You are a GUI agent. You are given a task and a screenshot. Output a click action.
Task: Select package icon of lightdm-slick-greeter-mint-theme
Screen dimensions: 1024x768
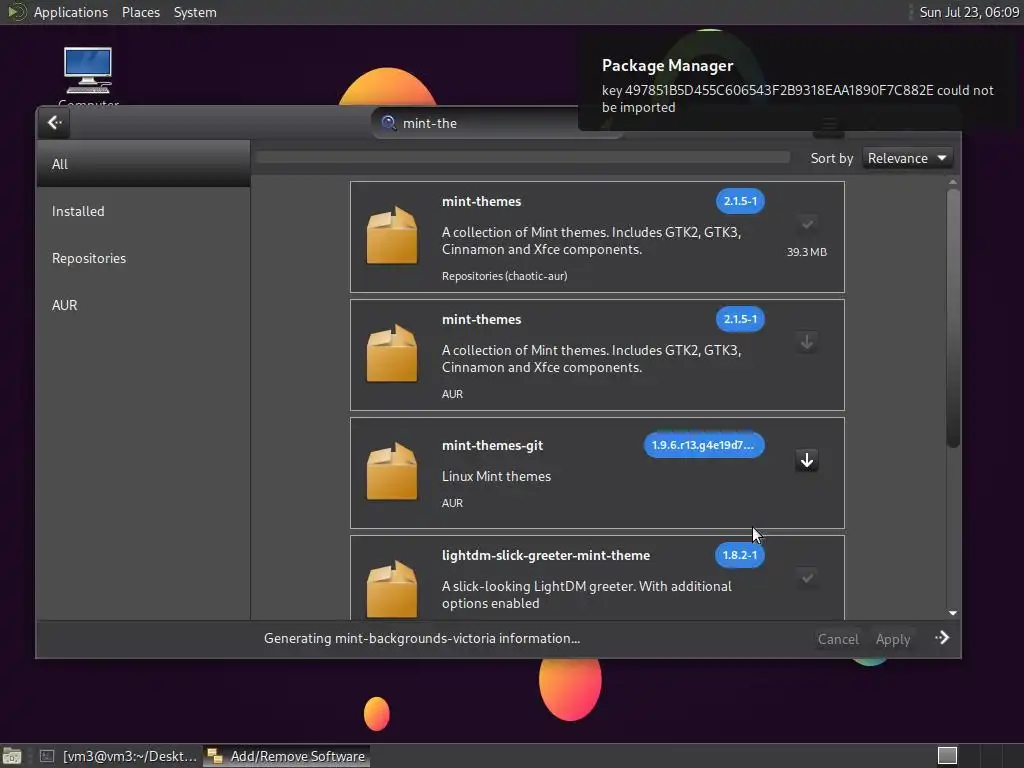(392, 589)
